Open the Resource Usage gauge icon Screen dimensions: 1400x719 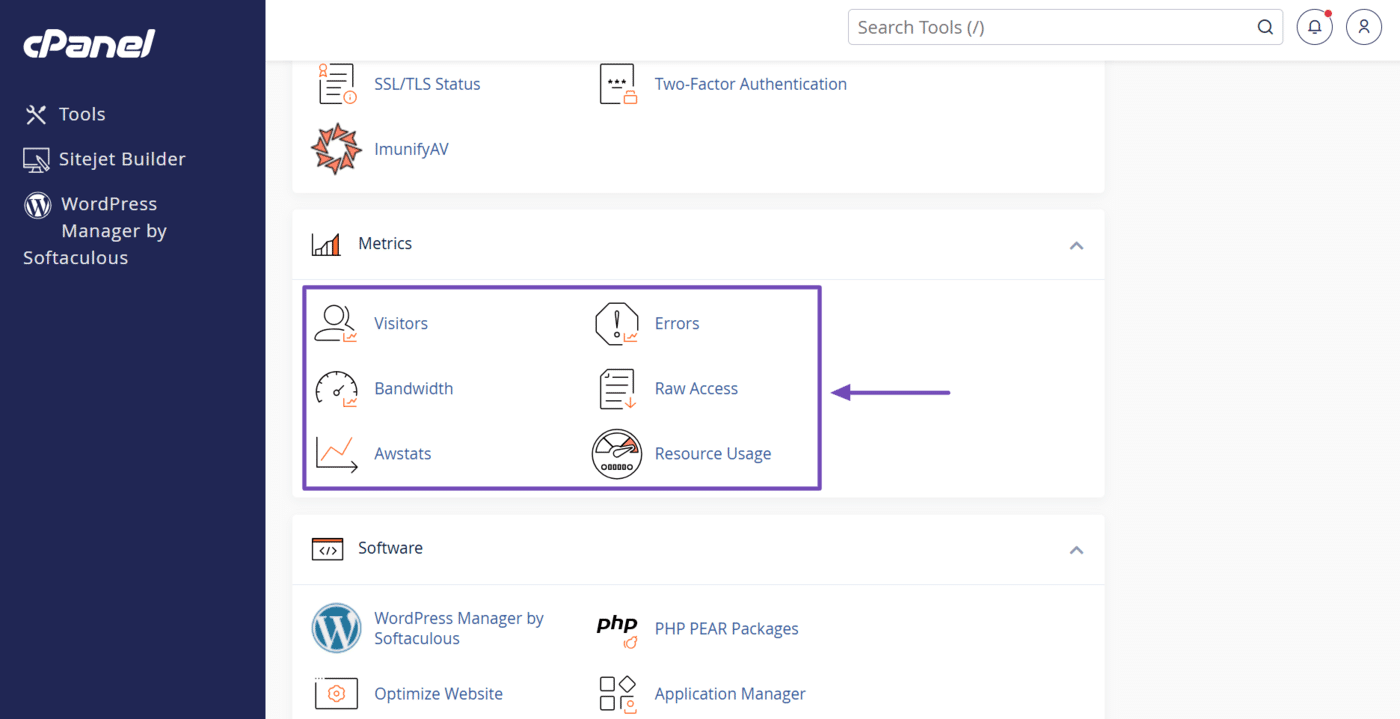point(616,454)
